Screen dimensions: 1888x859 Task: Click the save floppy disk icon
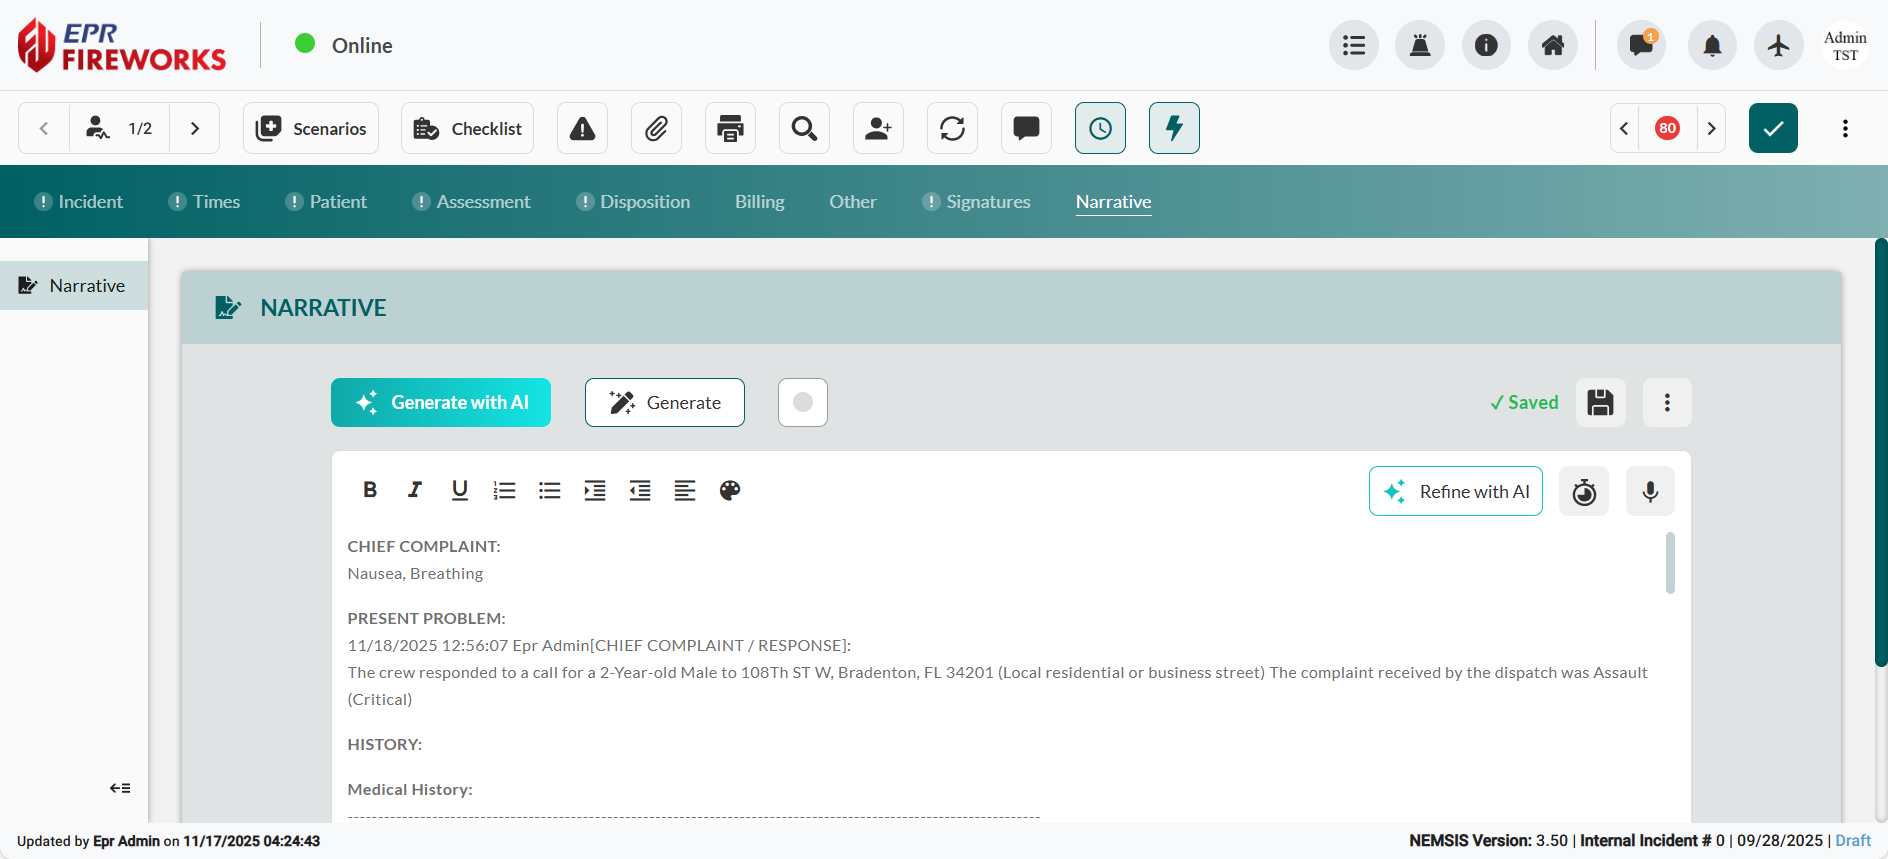(1600, 402)
